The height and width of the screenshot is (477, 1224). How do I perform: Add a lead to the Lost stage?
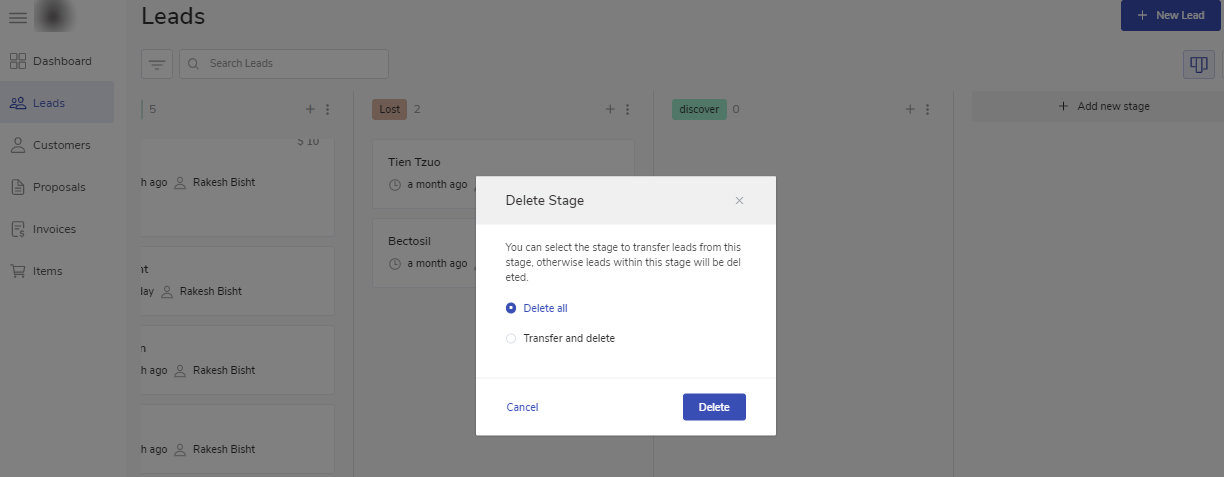610,109
